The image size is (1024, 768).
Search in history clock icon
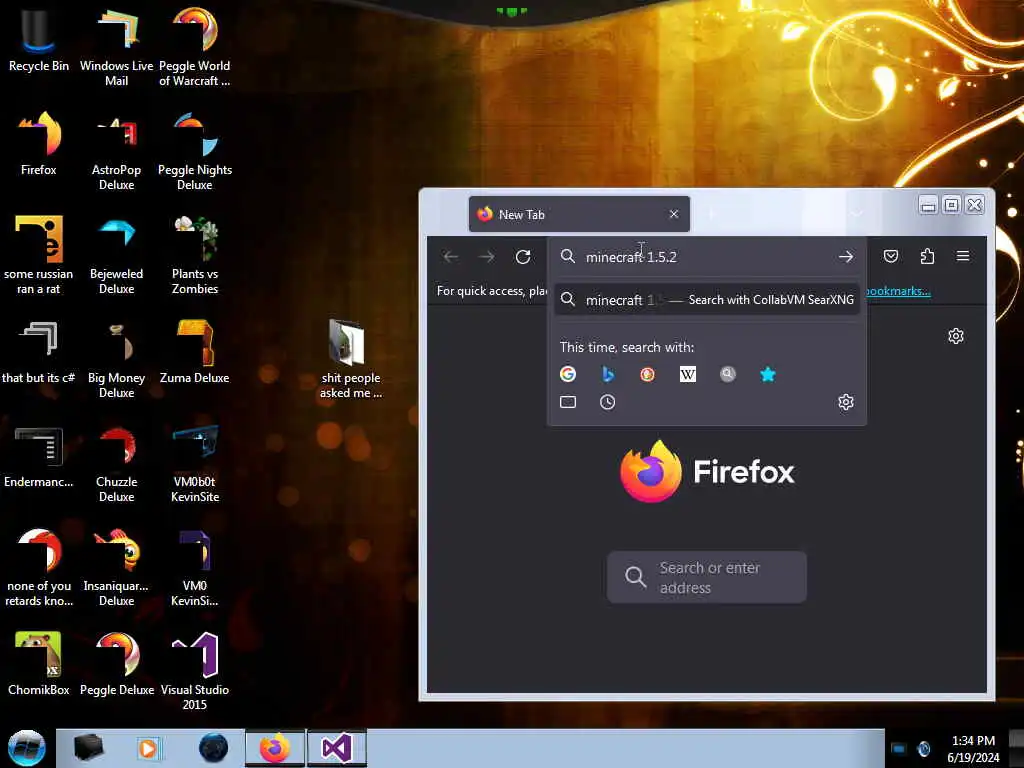coord(607,402)
